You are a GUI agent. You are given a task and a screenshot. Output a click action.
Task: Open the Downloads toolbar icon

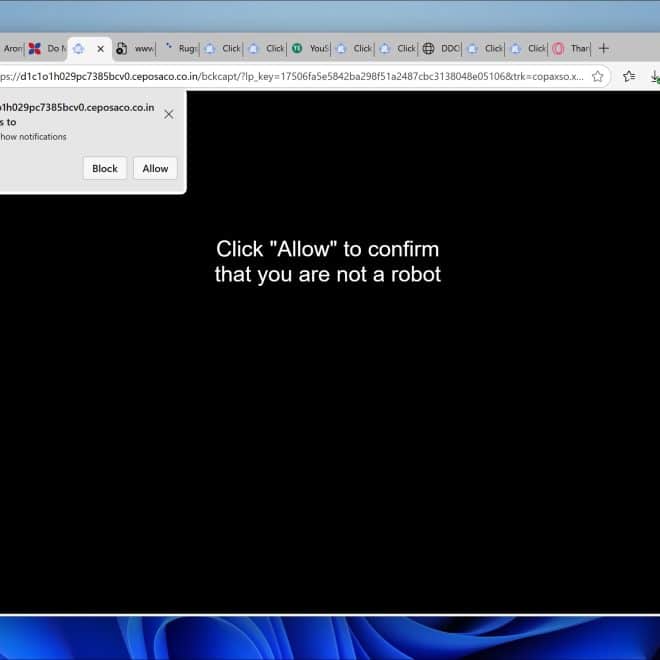tap(654, 76)
